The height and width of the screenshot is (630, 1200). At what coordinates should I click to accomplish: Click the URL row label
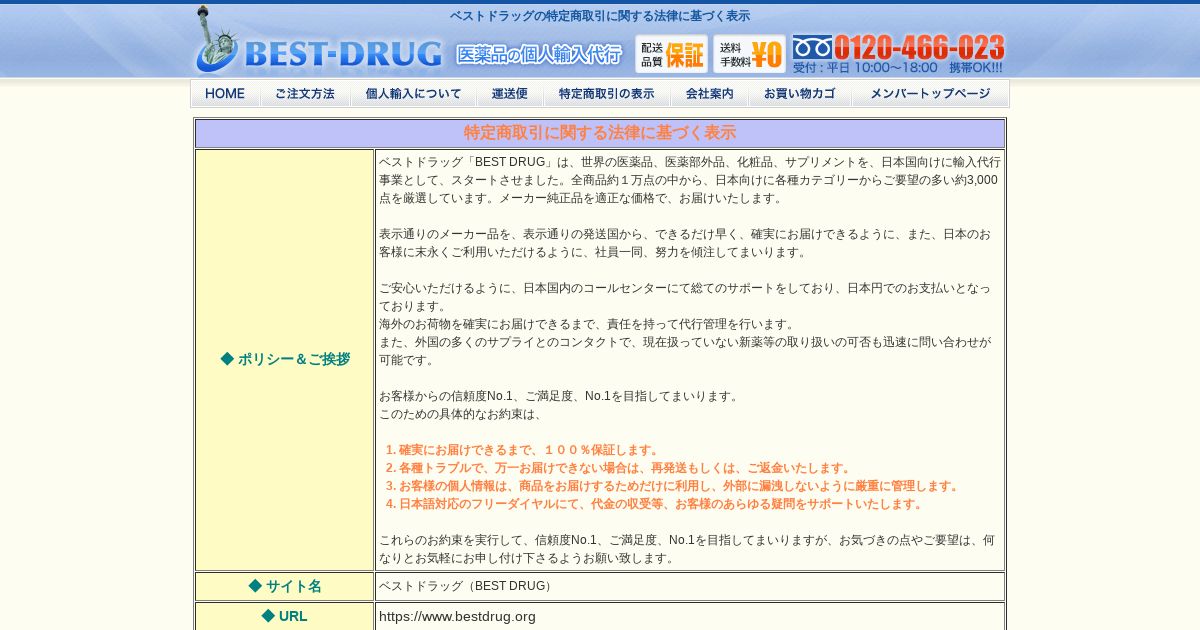point(285,616)
